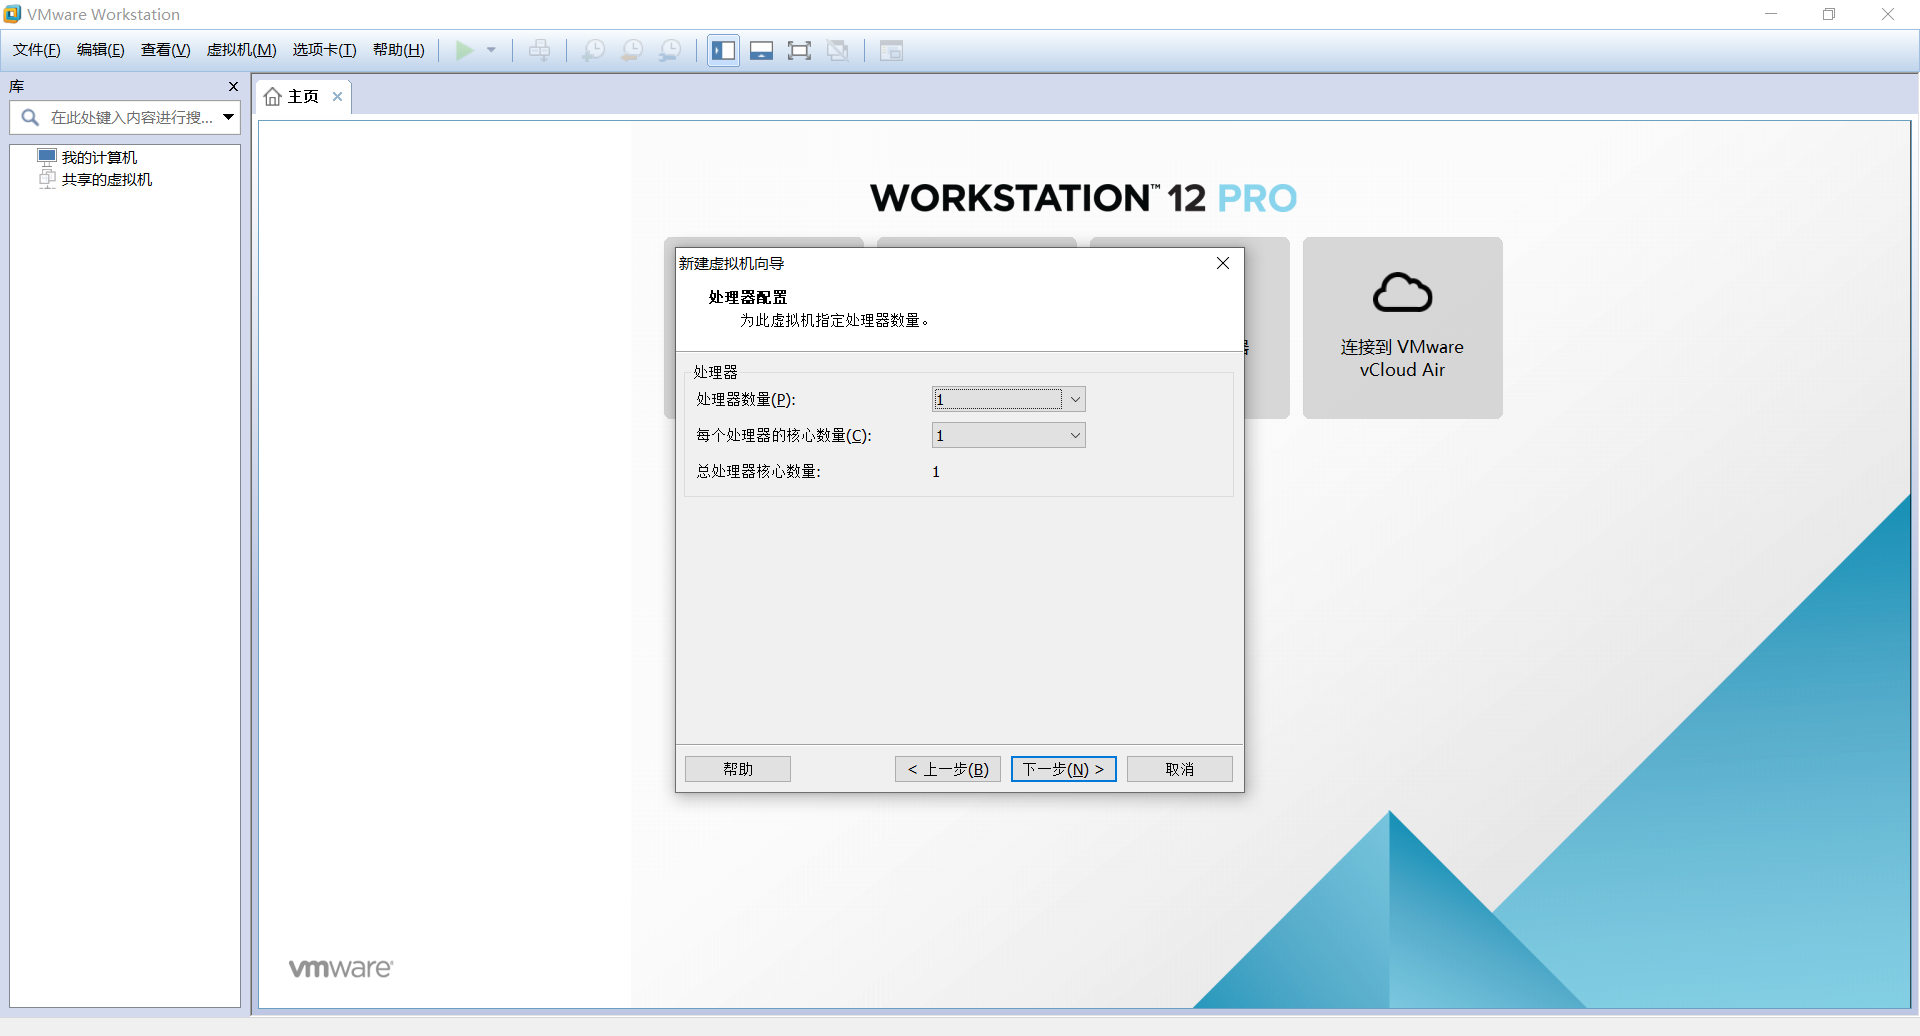1920x1036 pixels.
Task: Open the 文件(F) menu
Action: click(x=37, y=50)
